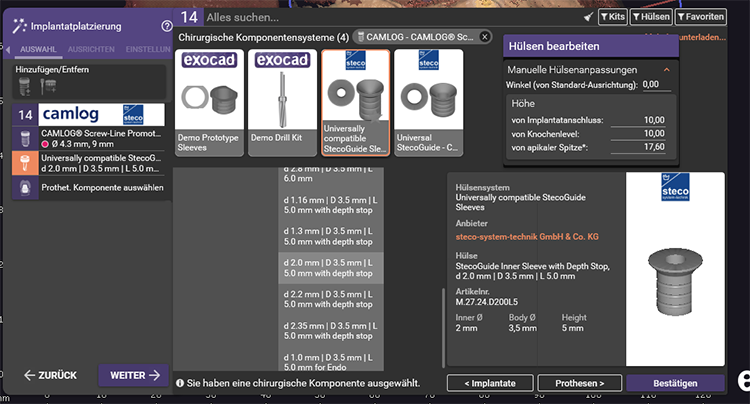Select the orange StecoGuide sleeve icon
Screen dimensions: 750x404
[25, 164]
